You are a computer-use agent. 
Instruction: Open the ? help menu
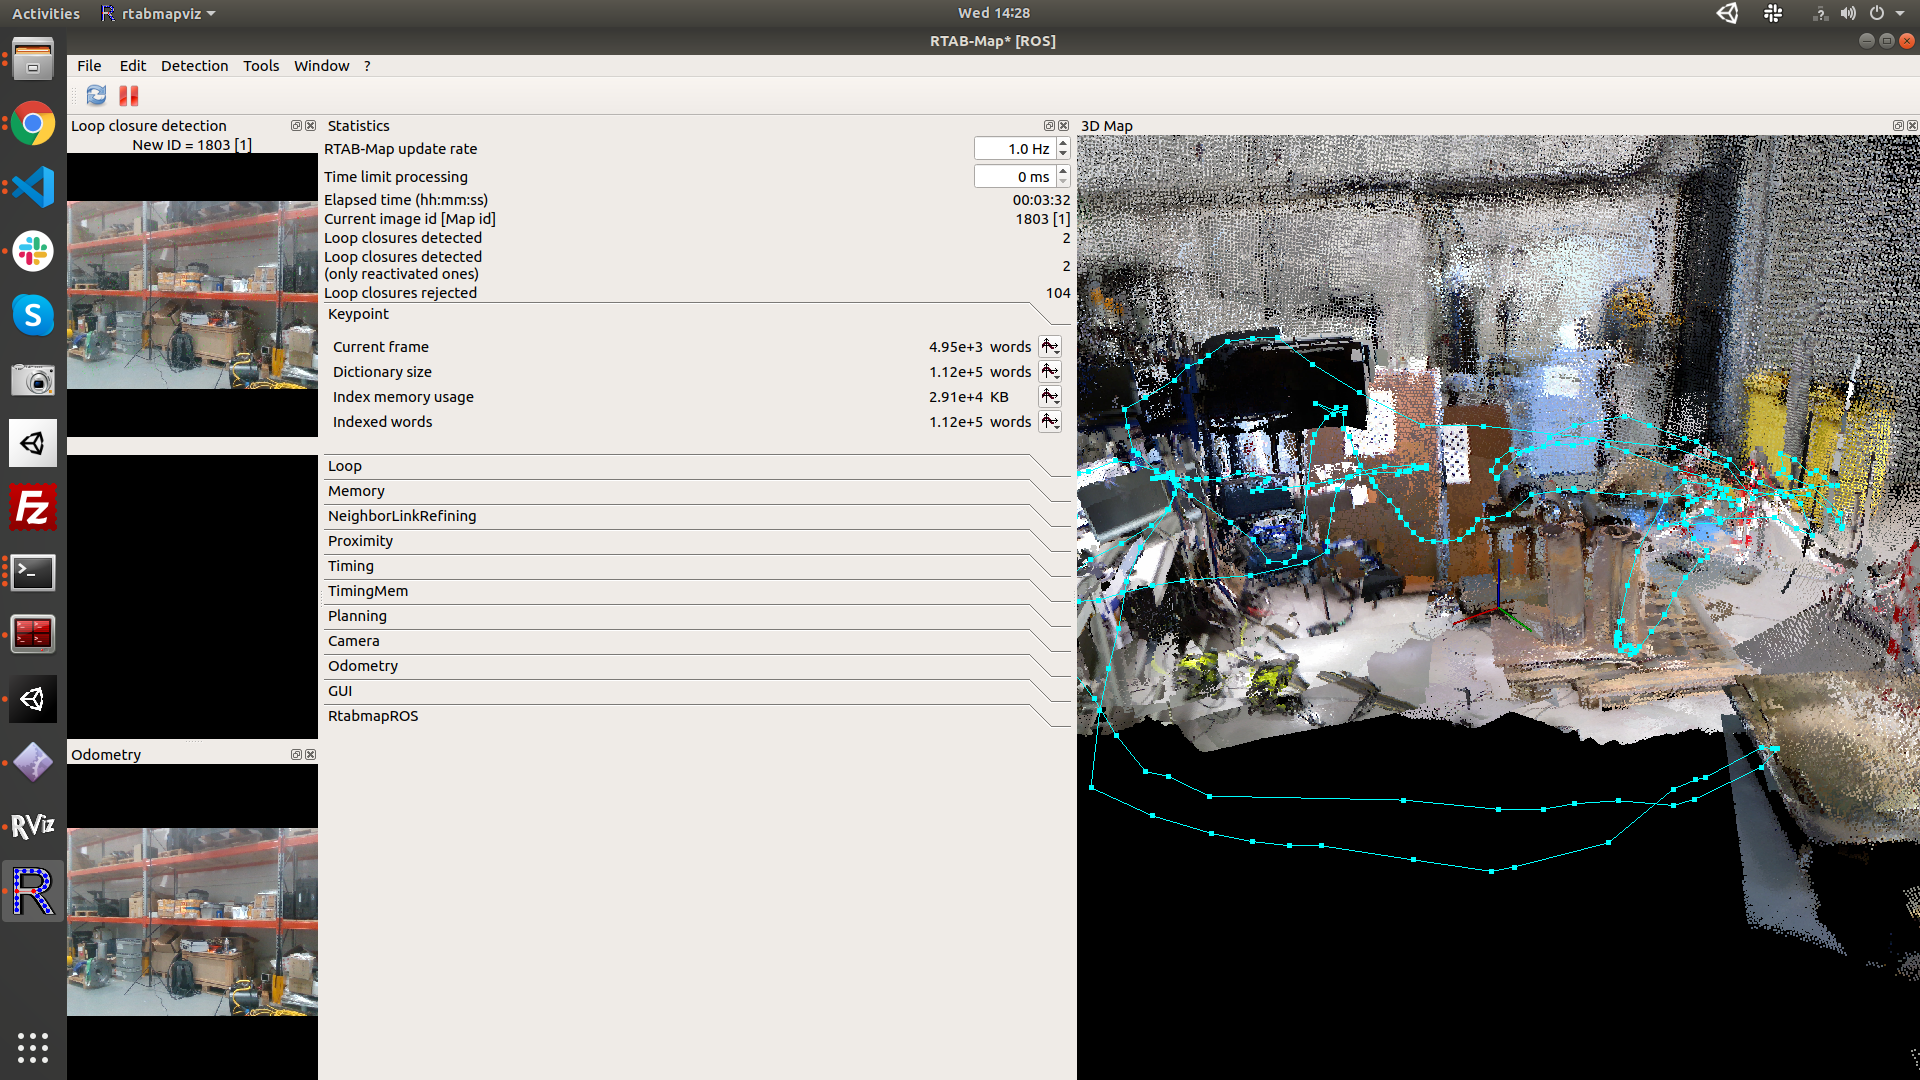click(367, 66)
